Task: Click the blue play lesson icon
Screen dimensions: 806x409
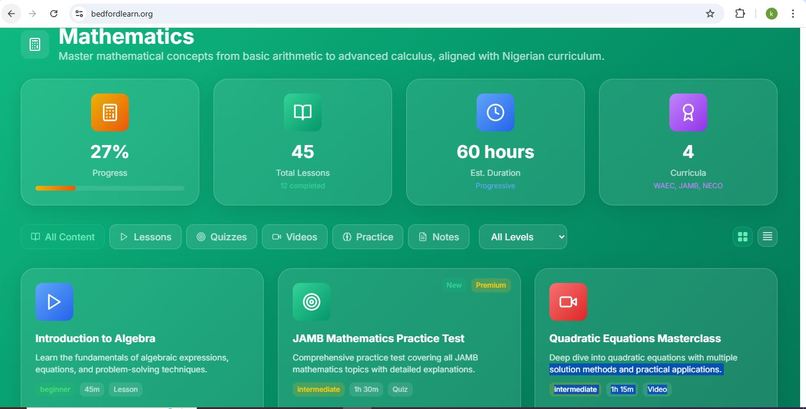Action: click(x=54, y=302)
